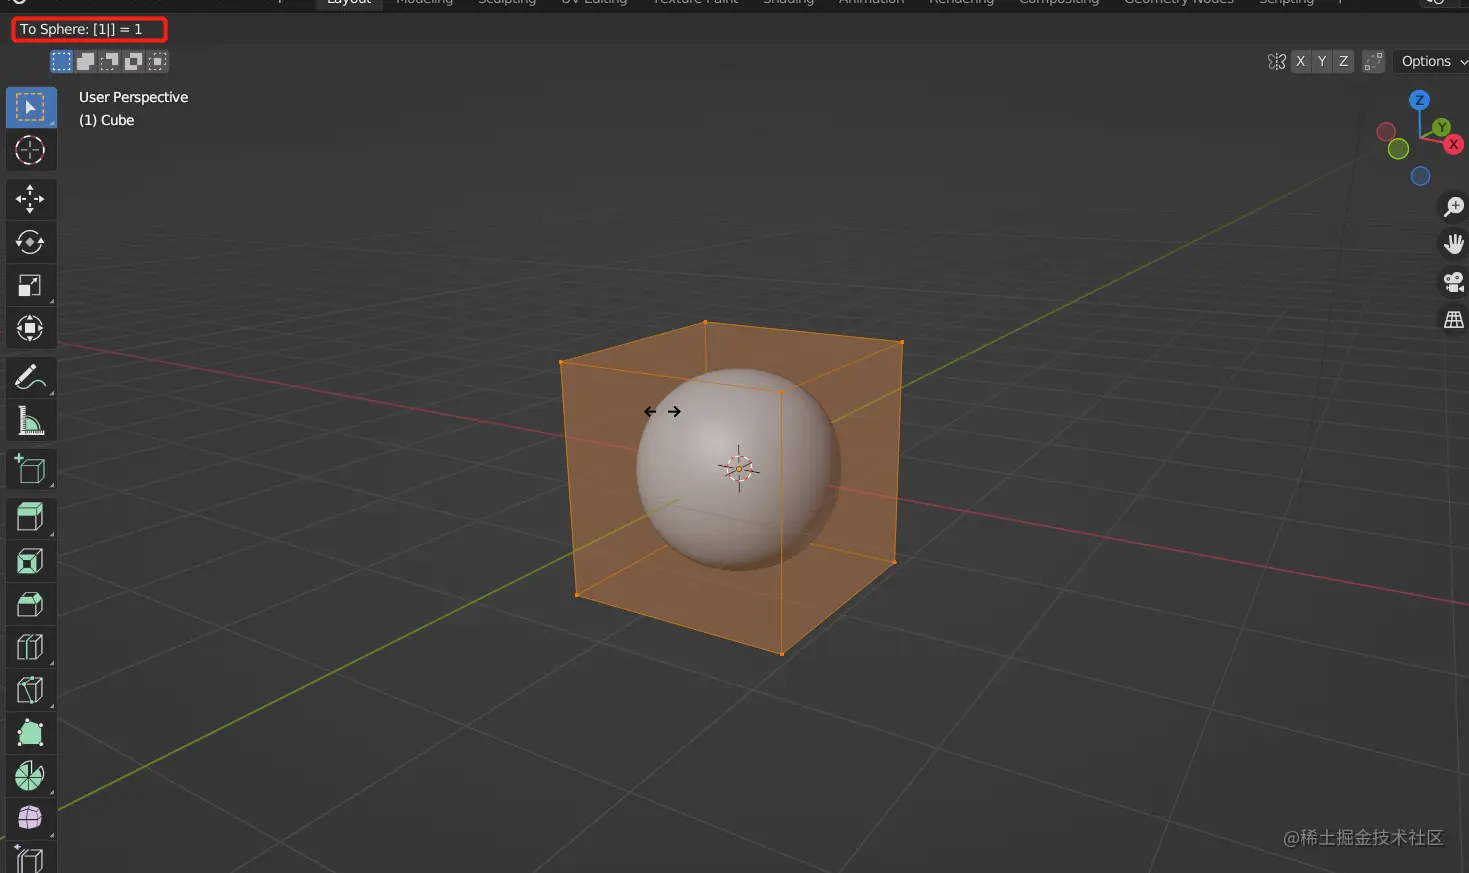Enable Subtract Selection mode
1469x873 pixels.
click(x=110, y=62)
